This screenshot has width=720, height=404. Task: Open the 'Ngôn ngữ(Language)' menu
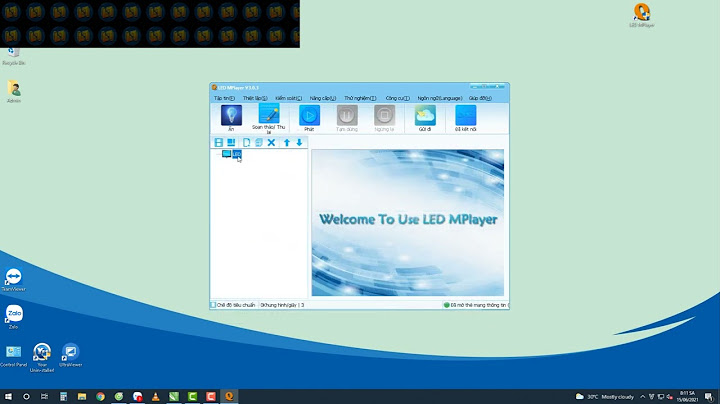tap(439, 98)
